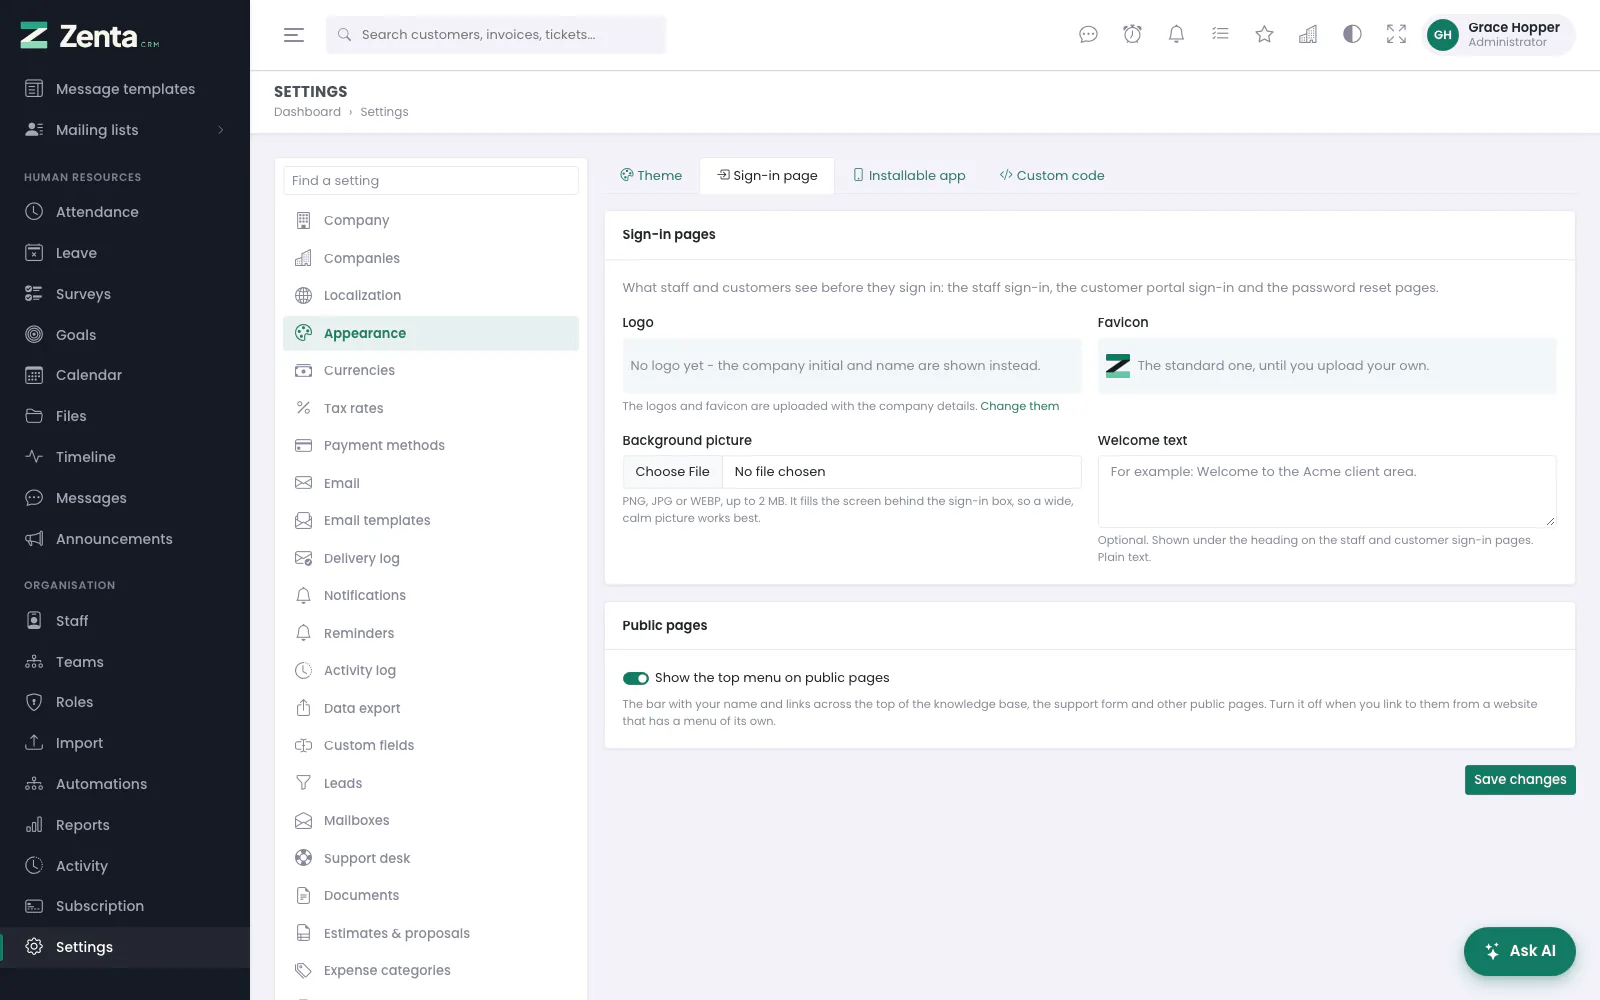Open the alarm clock reminders icon

[x=1132, y=35]
